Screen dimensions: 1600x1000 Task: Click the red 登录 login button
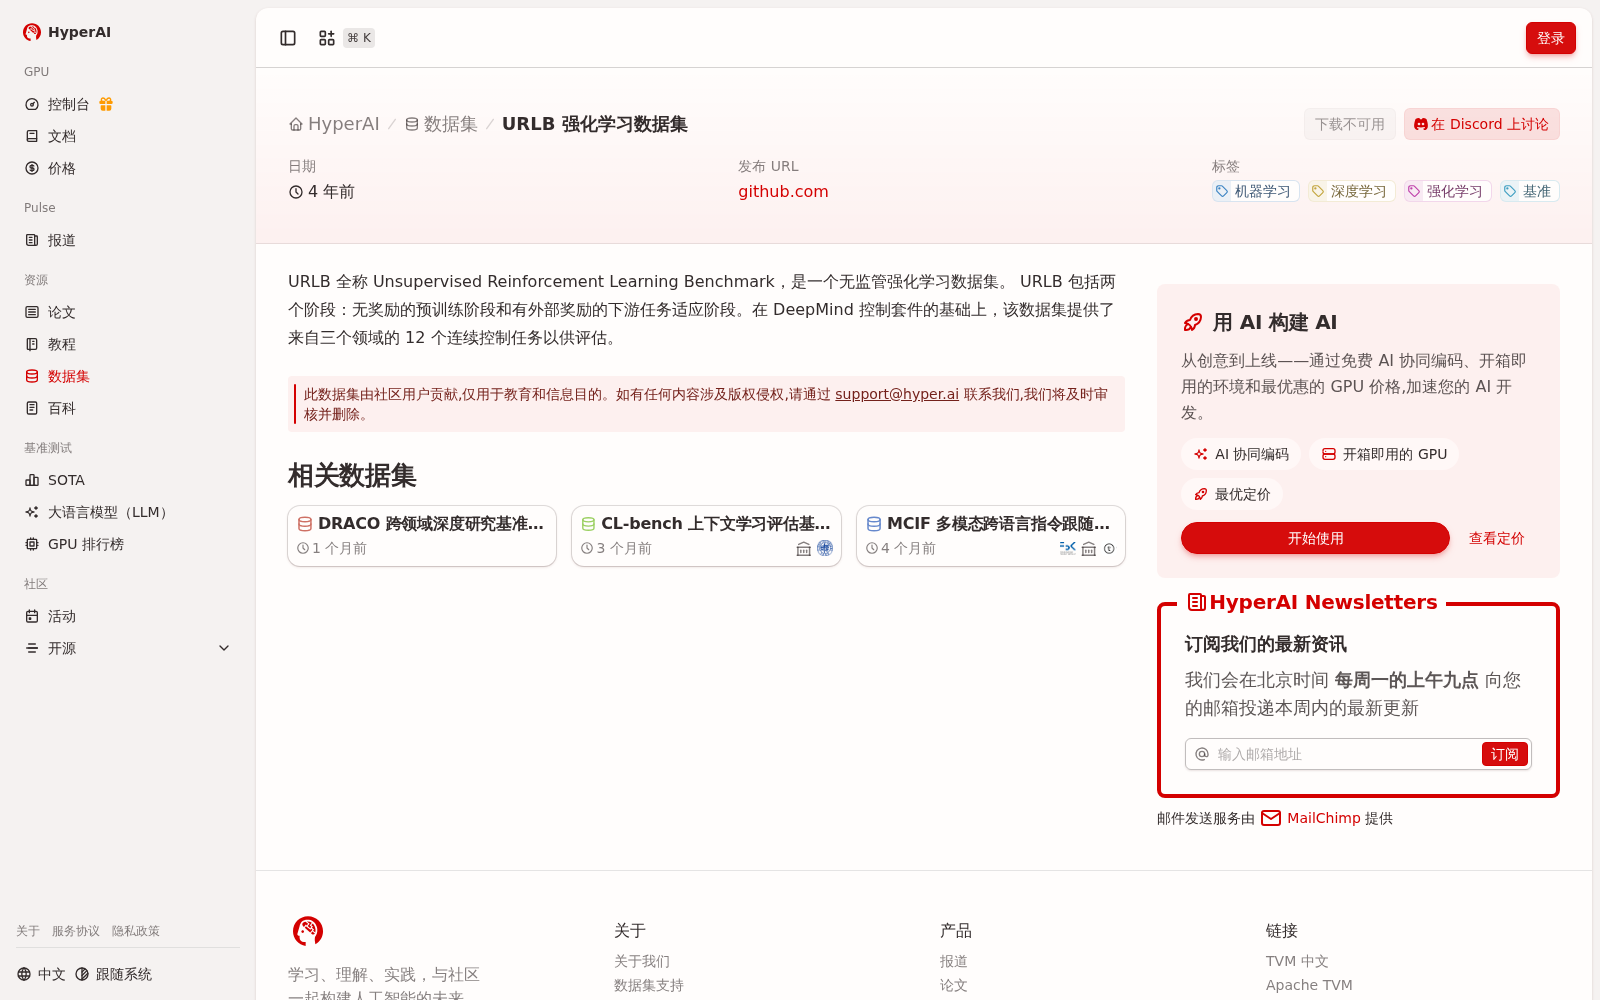point(1551,38)
